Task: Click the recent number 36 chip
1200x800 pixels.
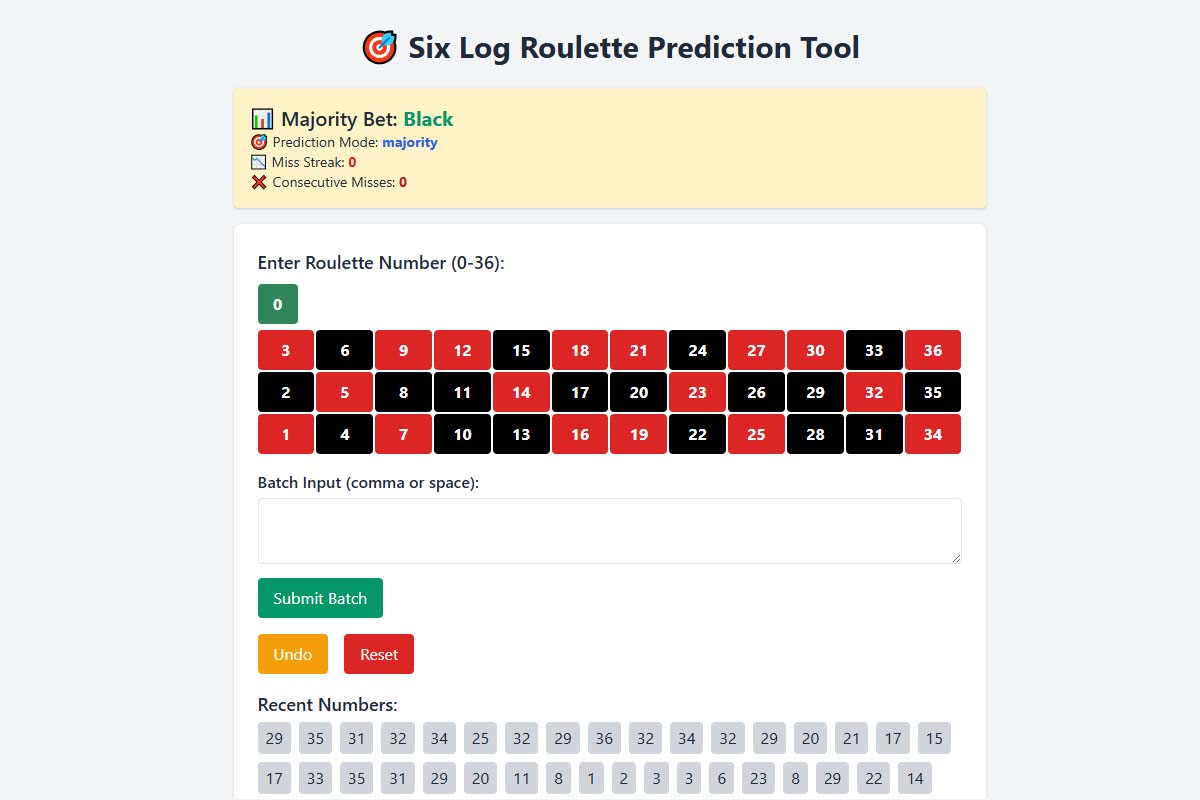Action: 604,738
